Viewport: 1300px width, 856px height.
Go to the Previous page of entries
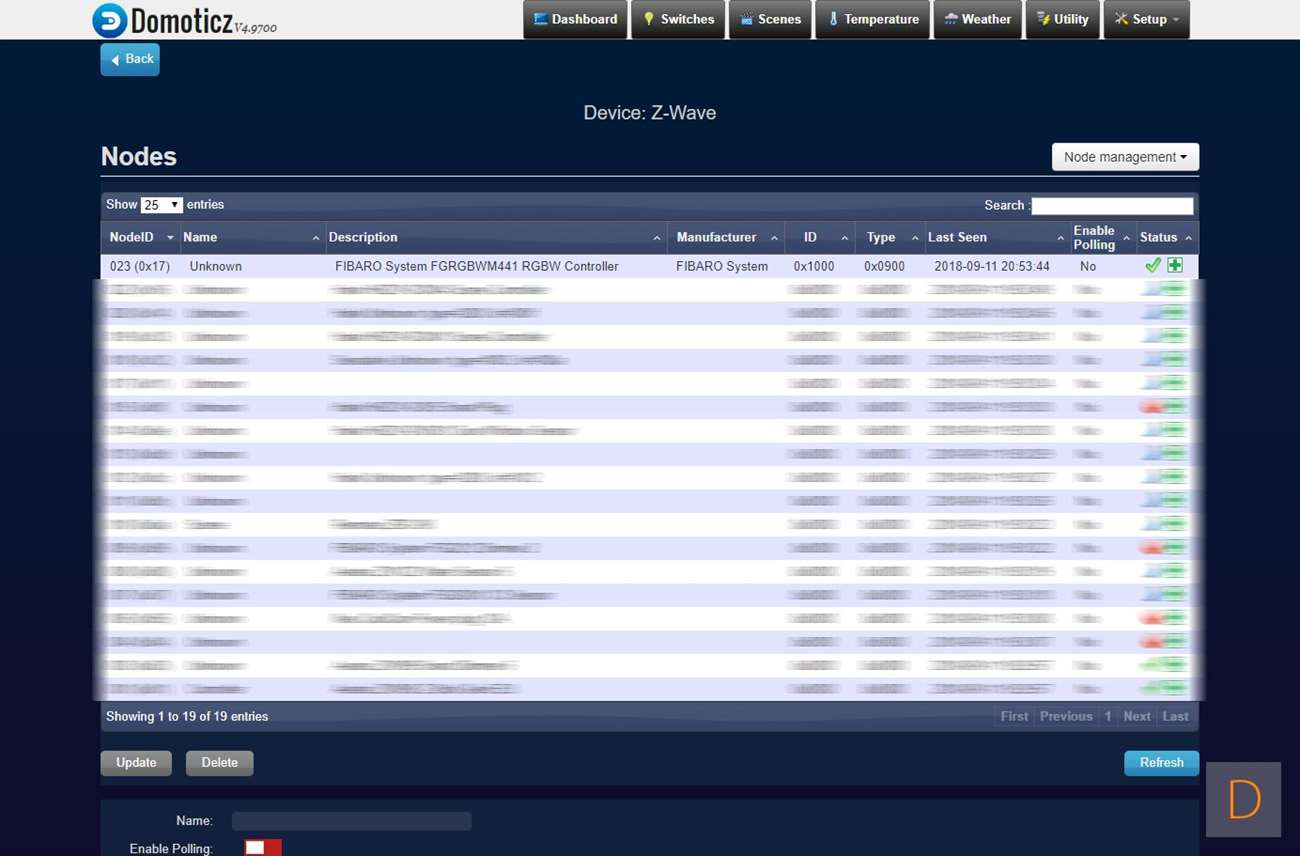pos(1066,717)
